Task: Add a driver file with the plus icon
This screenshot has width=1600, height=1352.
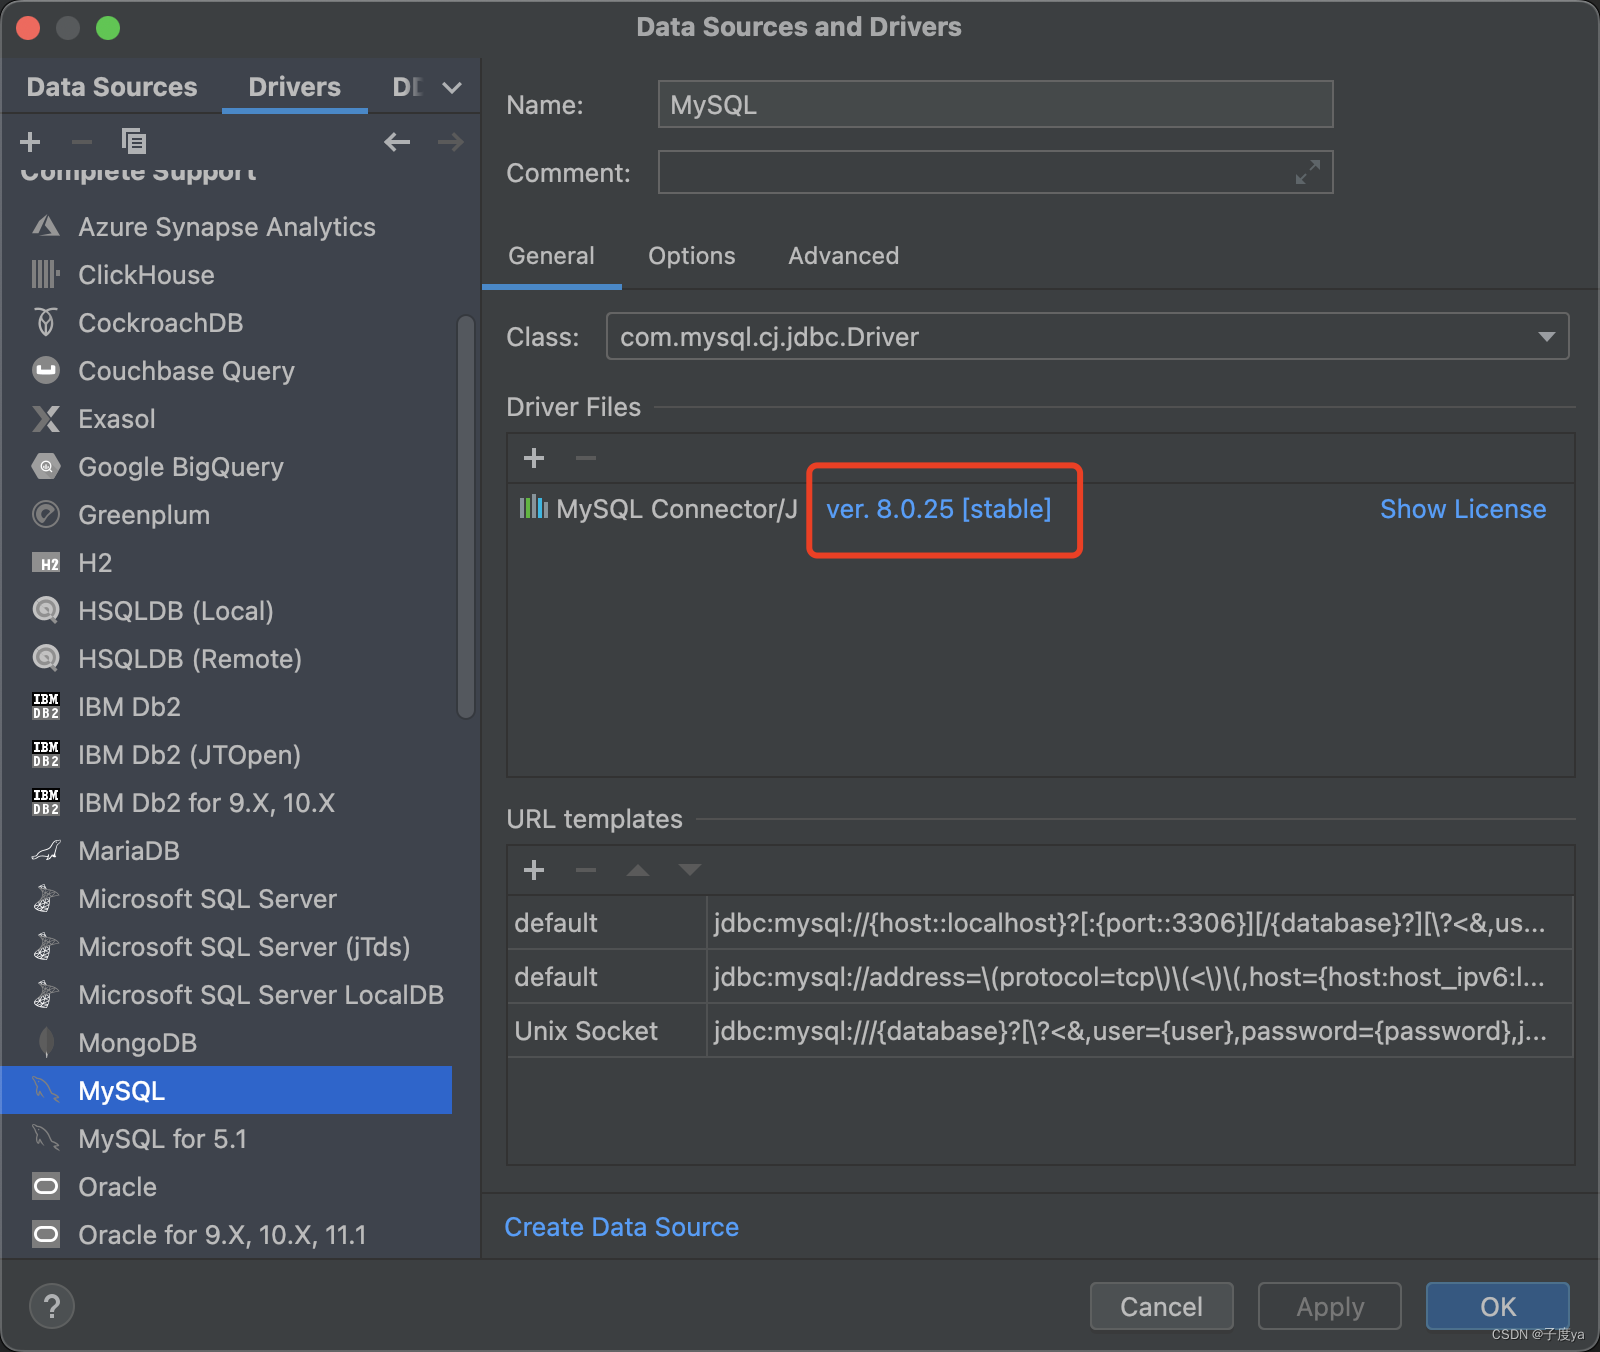Action: tap(534, 458)
